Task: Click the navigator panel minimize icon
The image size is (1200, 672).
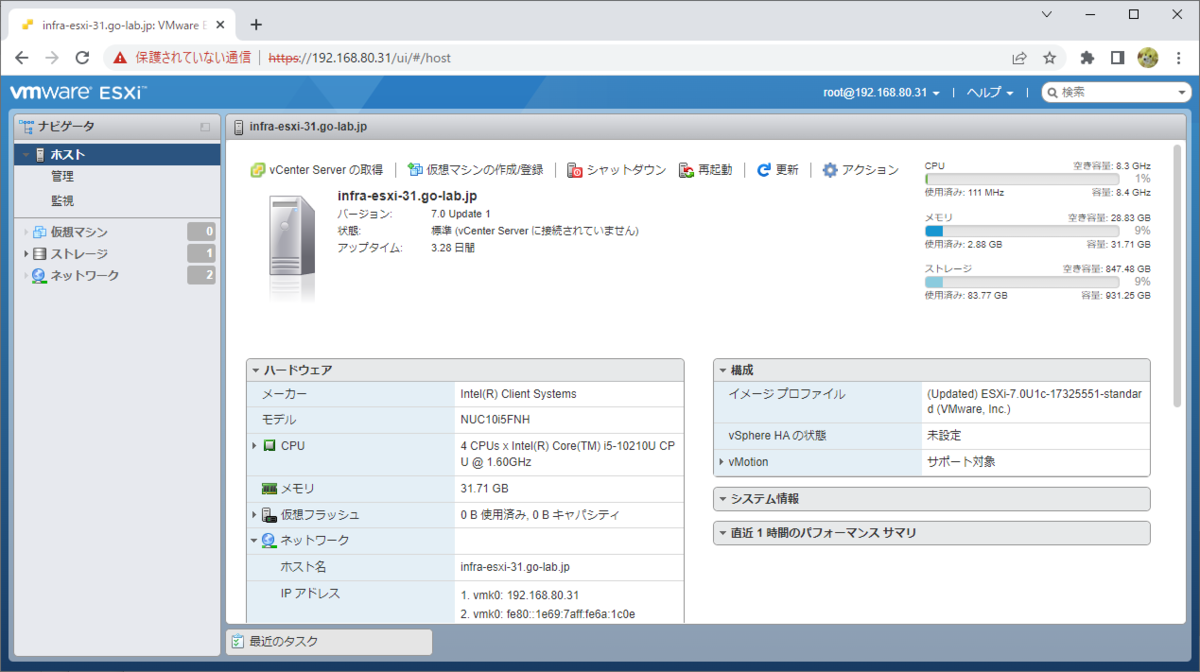Action: [x=205, y=127]
